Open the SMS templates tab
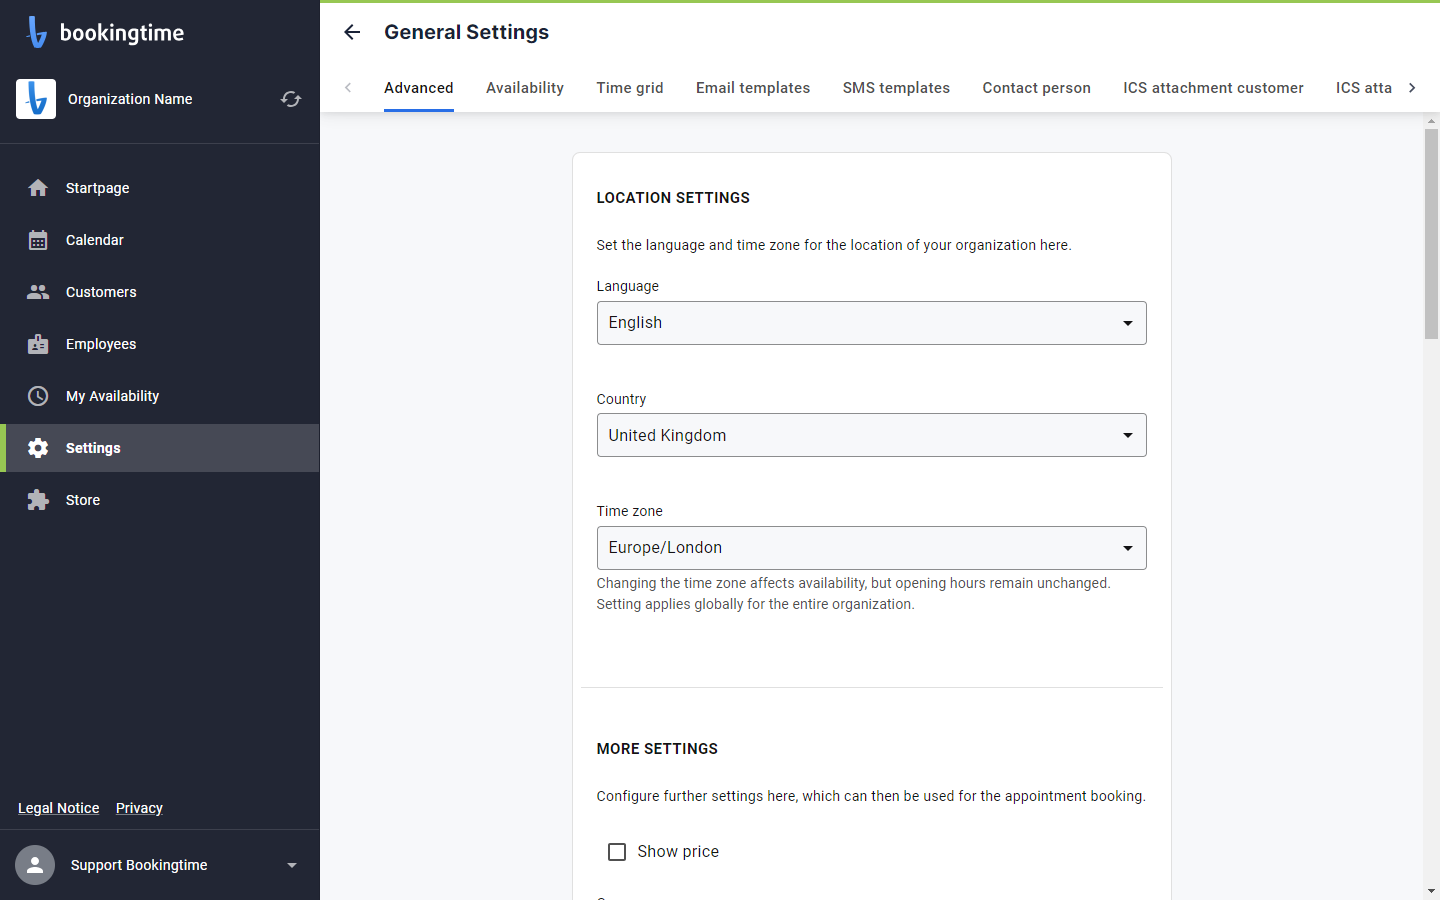 pos(896,88)
